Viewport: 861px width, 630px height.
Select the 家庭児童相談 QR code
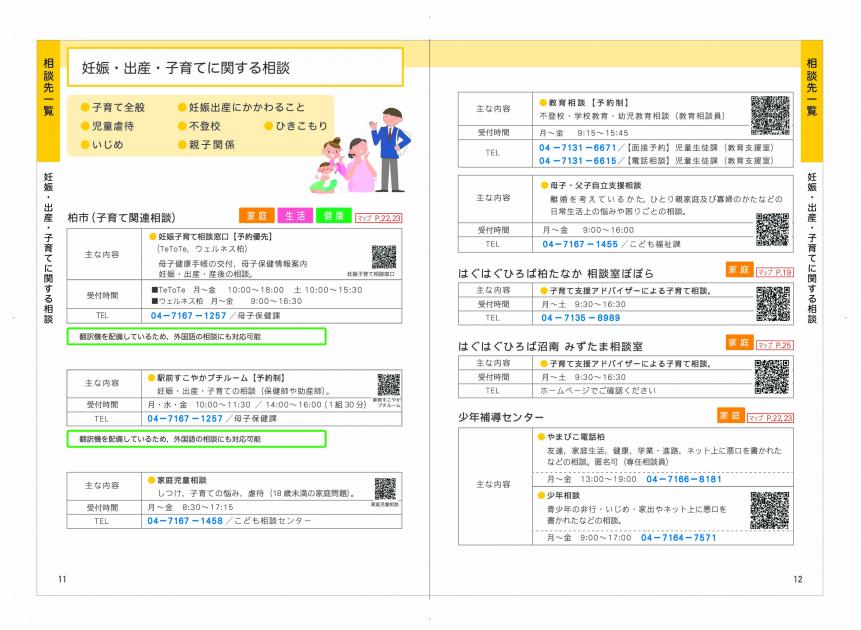coord(385,488)
